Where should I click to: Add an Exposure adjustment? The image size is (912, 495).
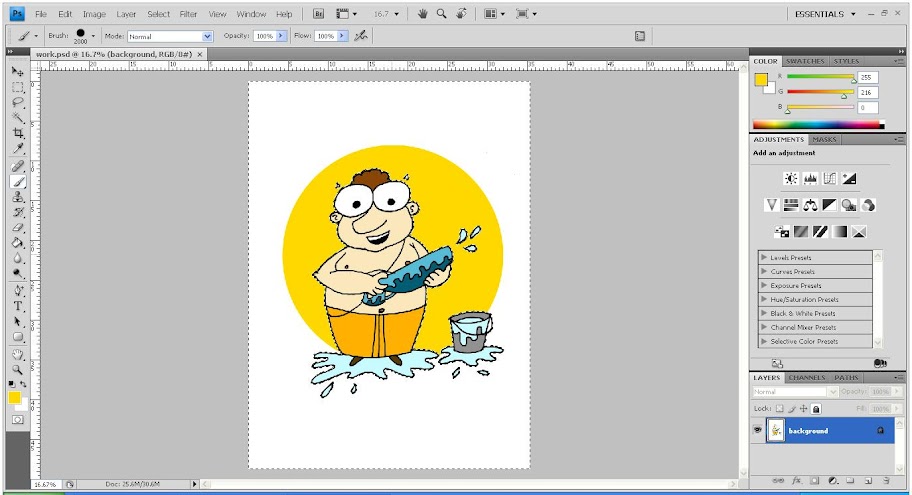[x=849, y=179]
